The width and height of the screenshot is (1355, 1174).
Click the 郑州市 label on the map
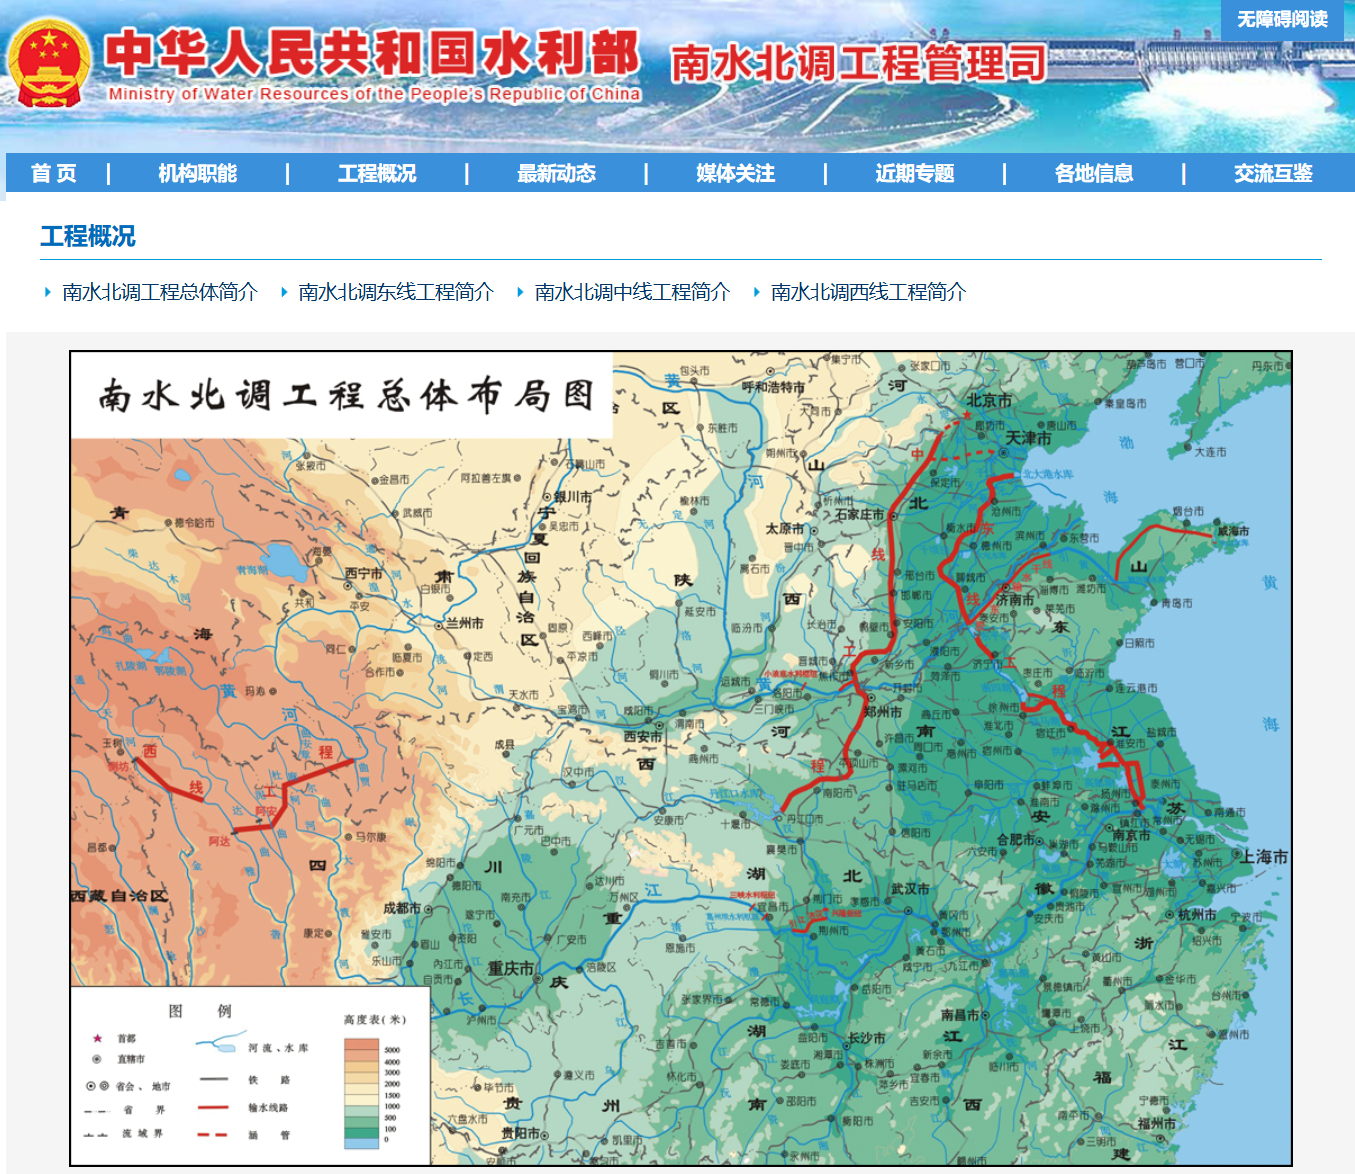tap(883, 712)
